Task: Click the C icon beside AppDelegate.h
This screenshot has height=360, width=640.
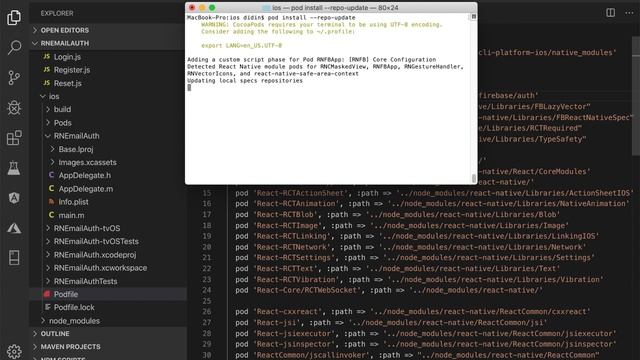Action: [51, 175]
